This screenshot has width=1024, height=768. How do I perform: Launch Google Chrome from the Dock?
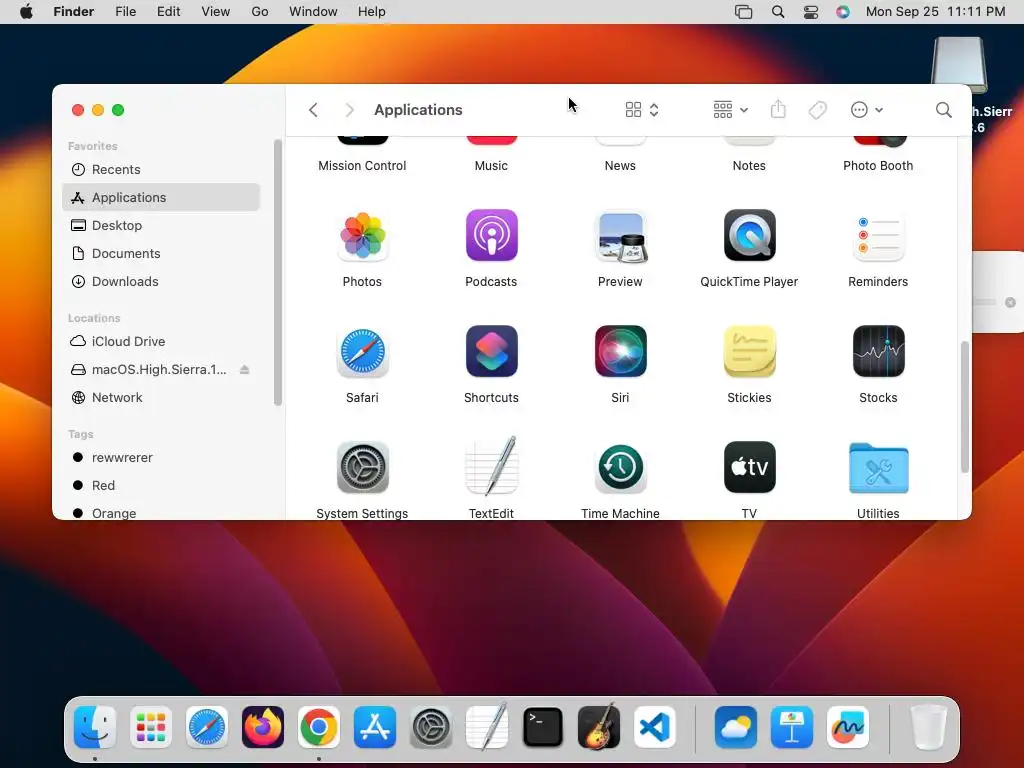point(319,727)
